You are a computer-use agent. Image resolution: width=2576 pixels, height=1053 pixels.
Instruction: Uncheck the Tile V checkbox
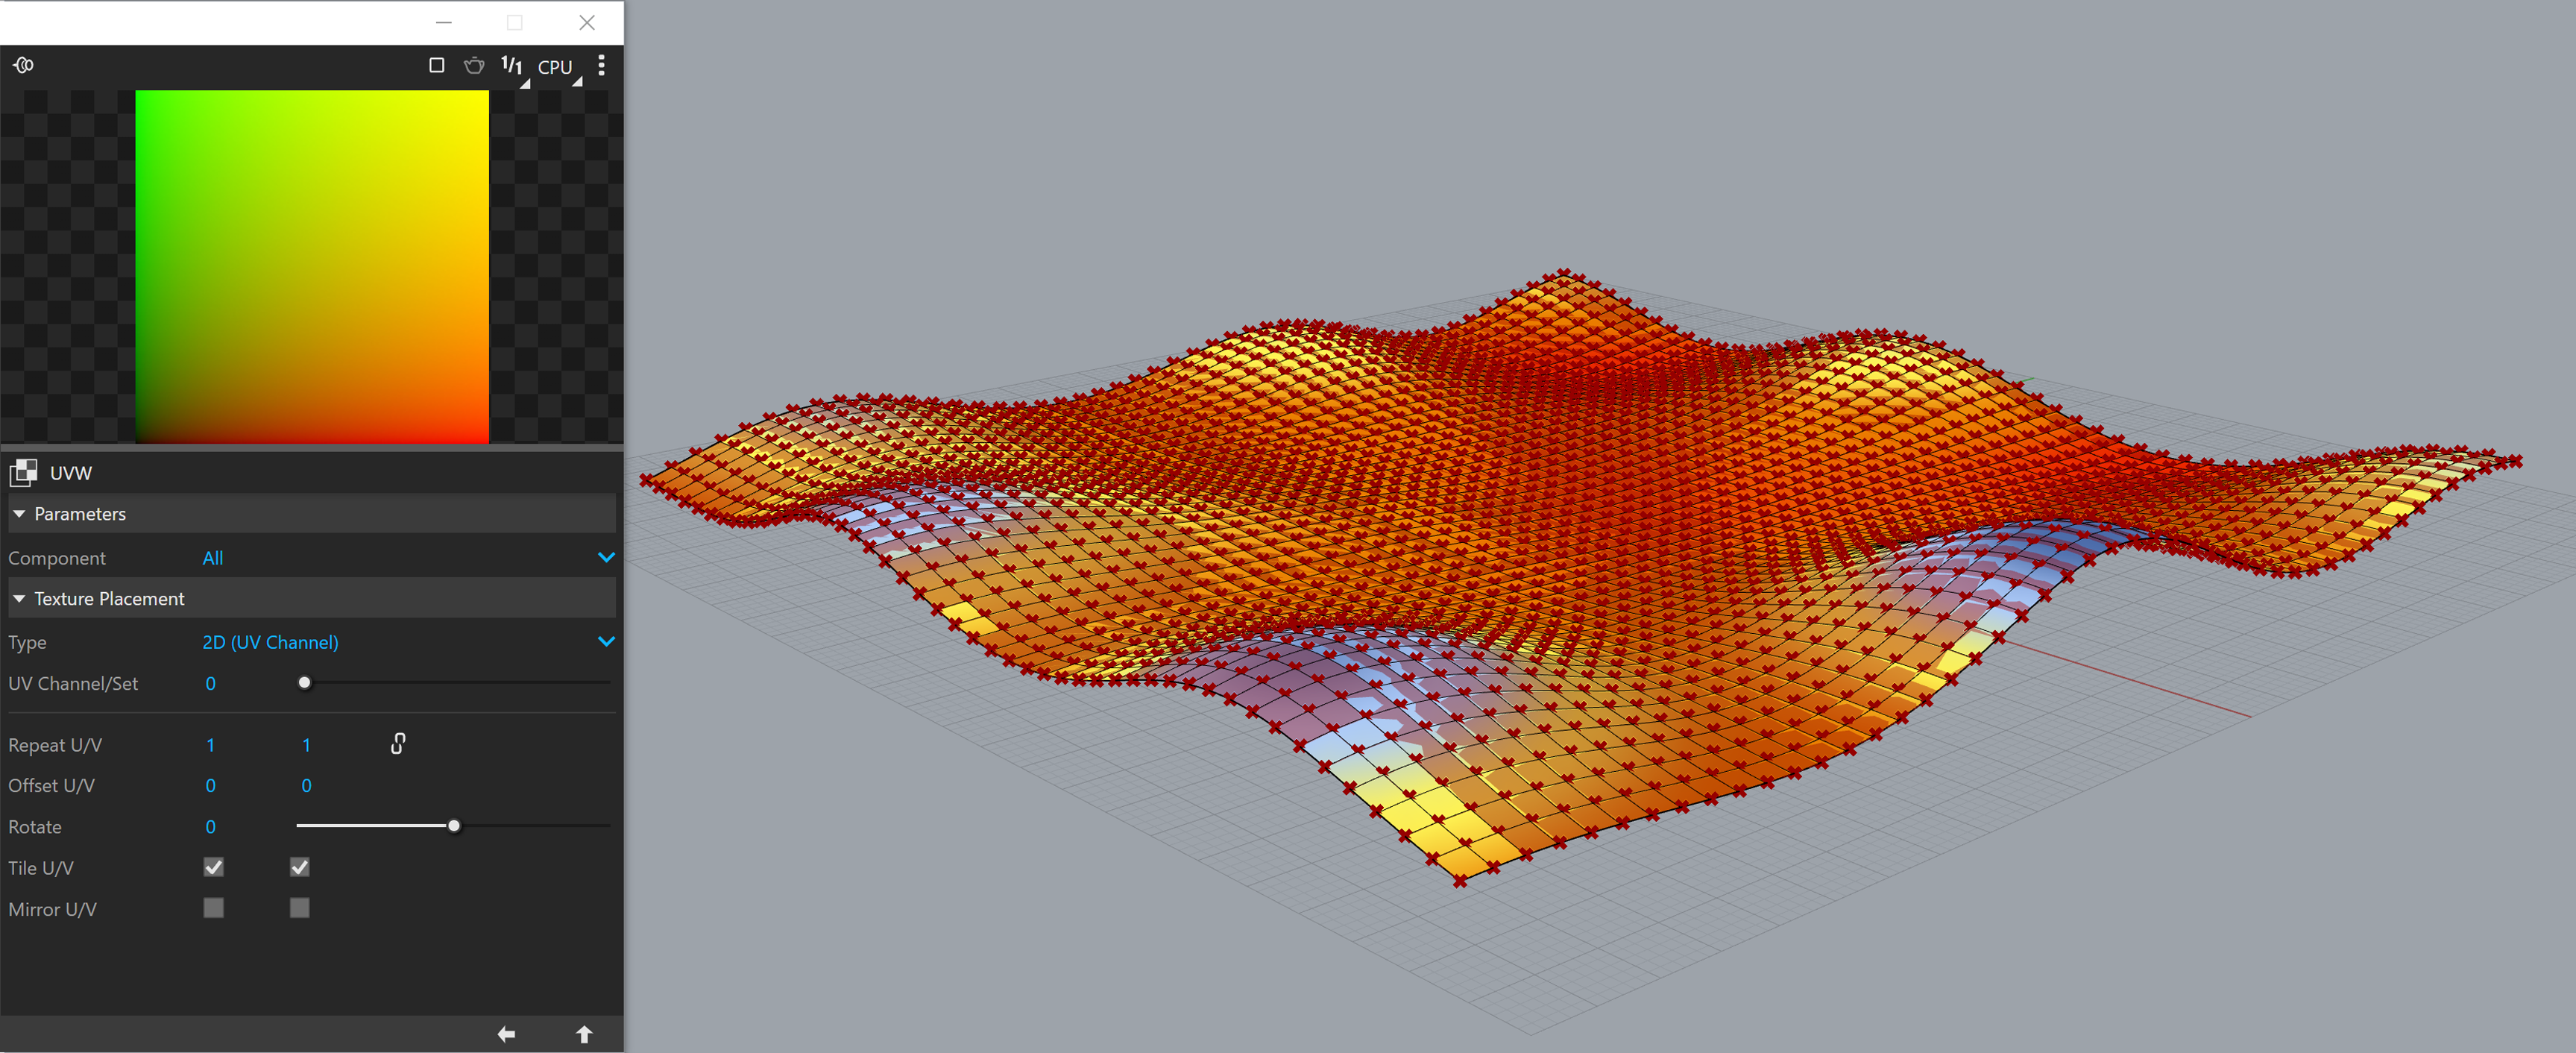pyautogui.click(x=300, y=867)
